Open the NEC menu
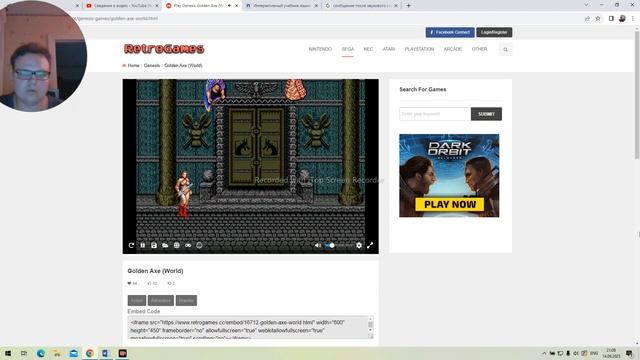Viewport: 640px width, 360px height. 368,49
